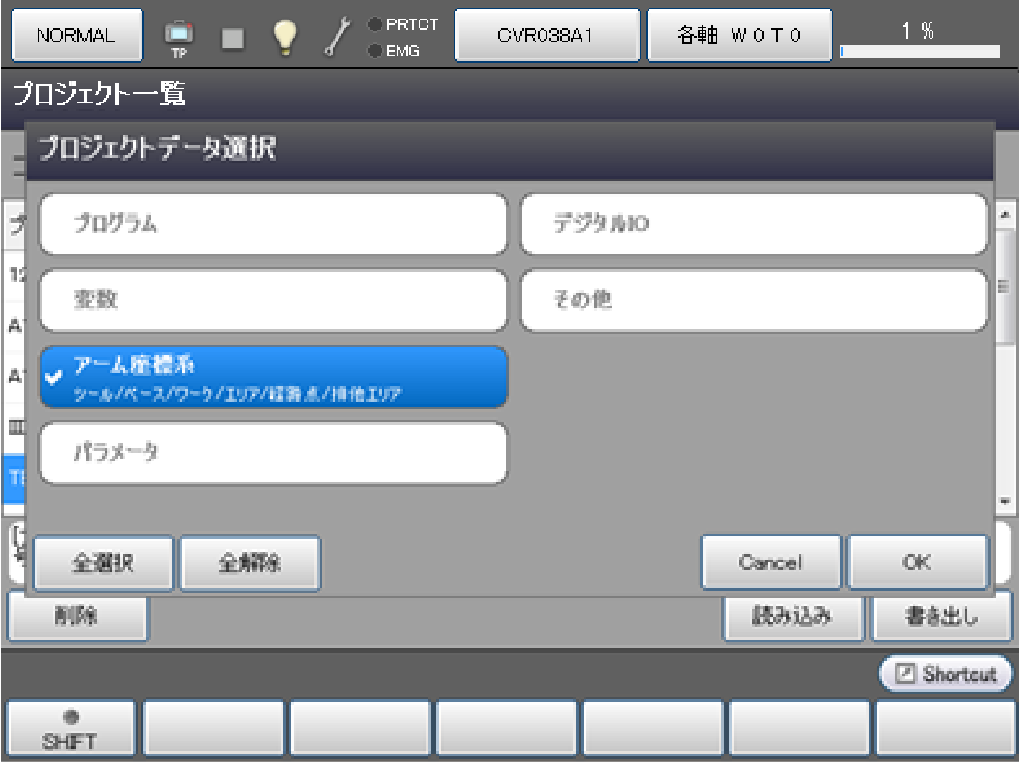
Task: Confirm selection with OK button
Action: click(x=917, y=563)
